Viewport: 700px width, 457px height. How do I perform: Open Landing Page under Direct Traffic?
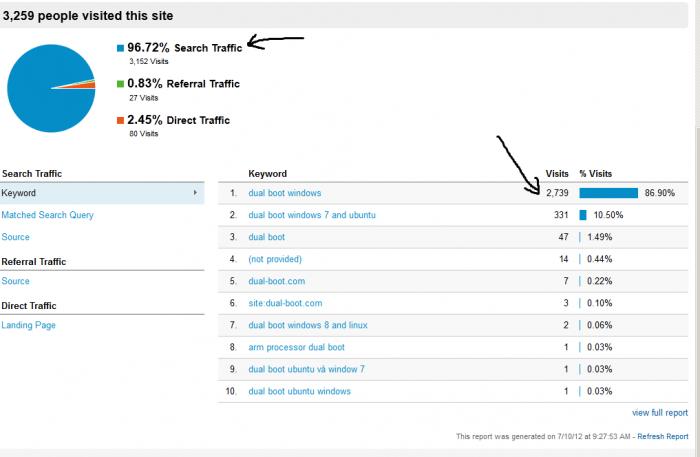point(29,325)
